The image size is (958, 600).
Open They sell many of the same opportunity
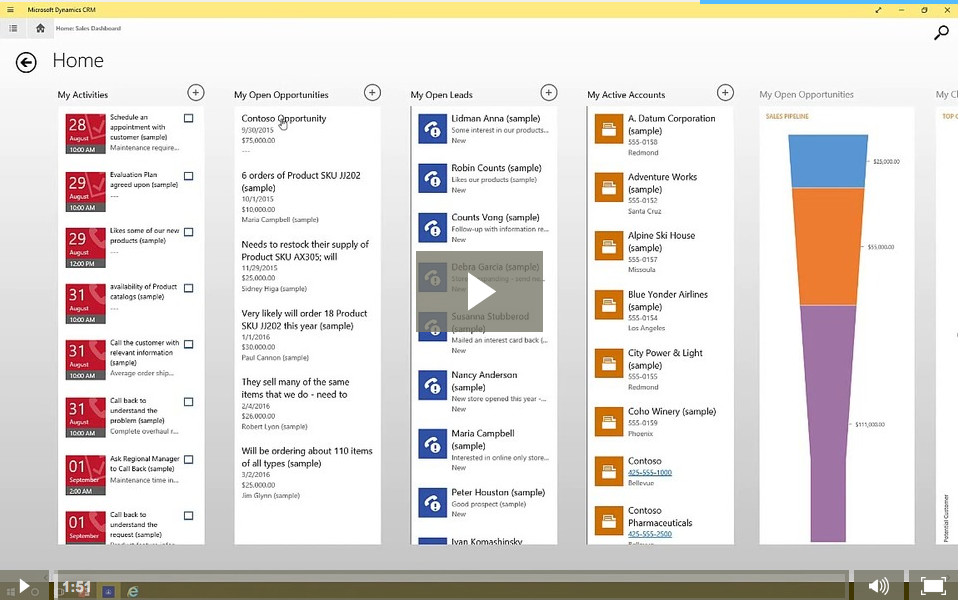pyautogui.click(x=295, y=388)
